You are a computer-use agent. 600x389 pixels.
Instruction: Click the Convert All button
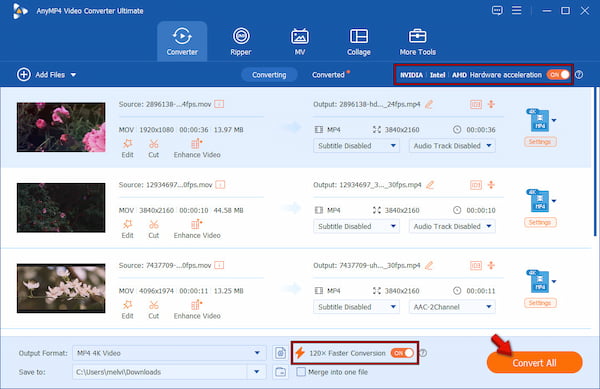(534, 363)
